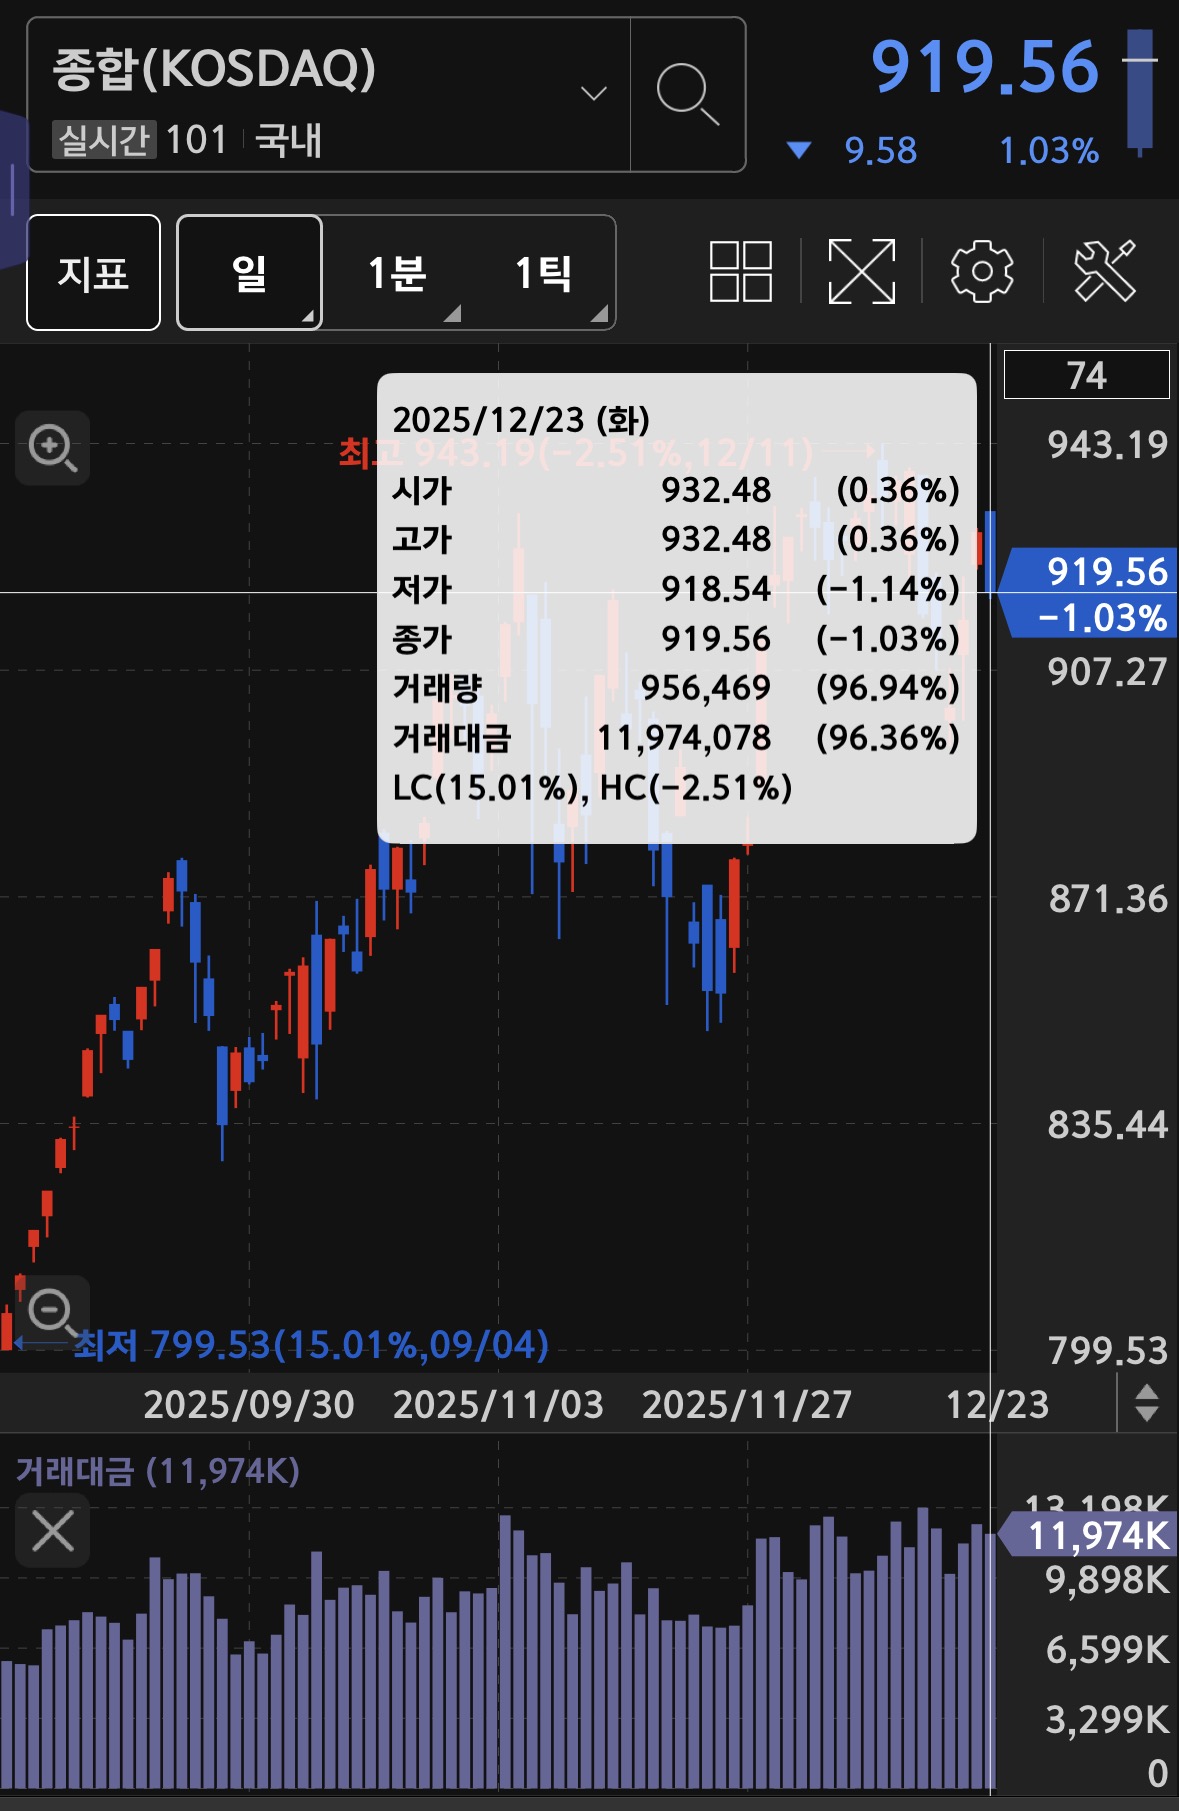
Task: Open the chart settings gear
Action: [981, 271]
